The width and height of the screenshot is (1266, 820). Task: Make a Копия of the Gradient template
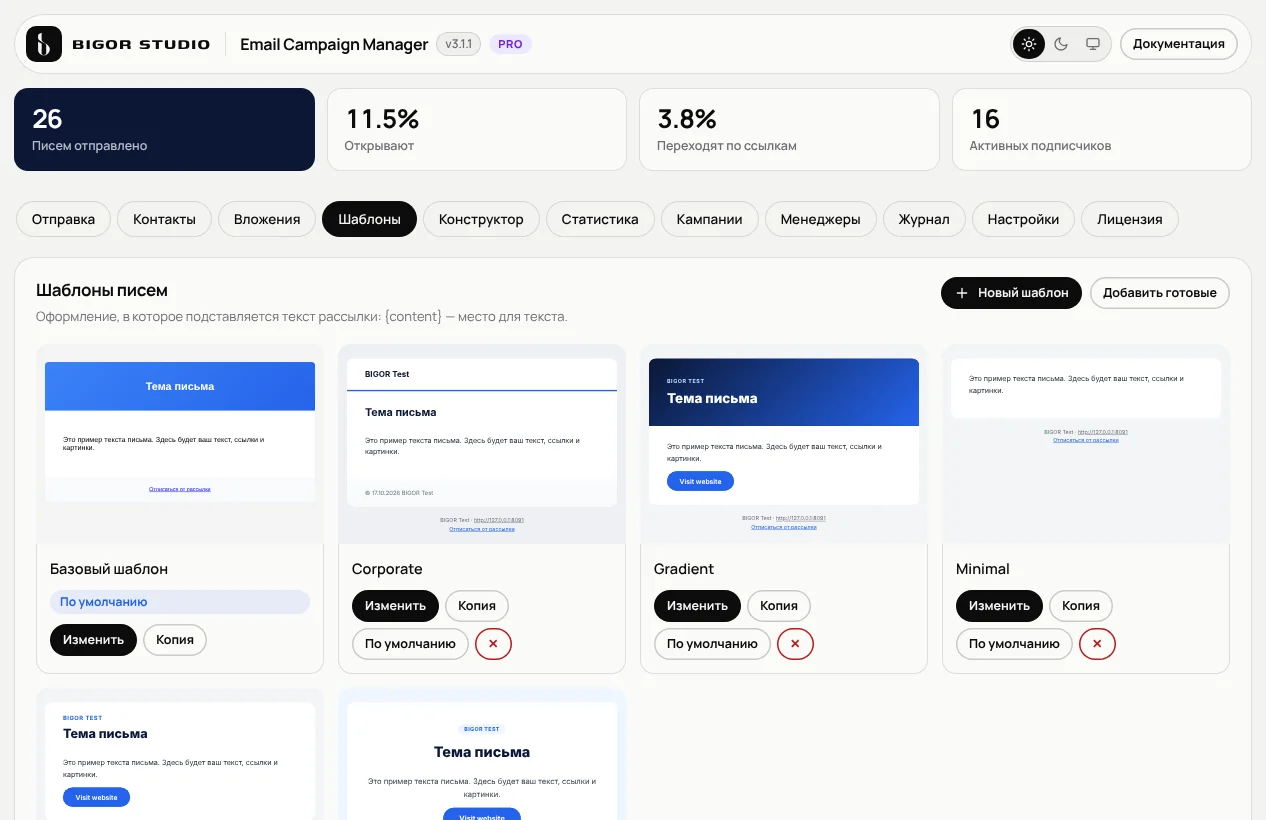[x=779, y=606]
